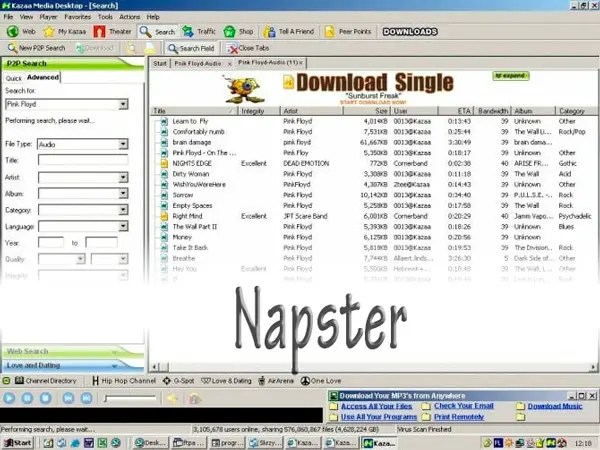Viewport: 600px width, 450px height.
Task: Select the Dirty Woman result
Action: pos(191,174)
